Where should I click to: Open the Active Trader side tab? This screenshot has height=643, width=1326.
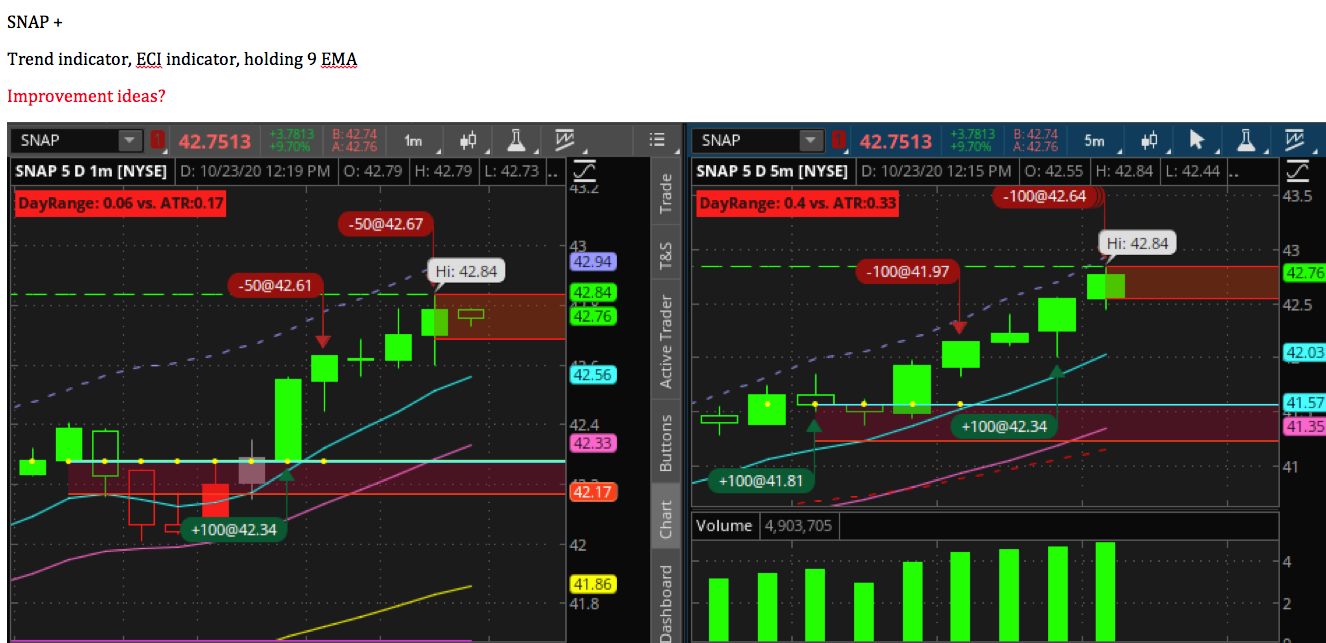[666, 342]
